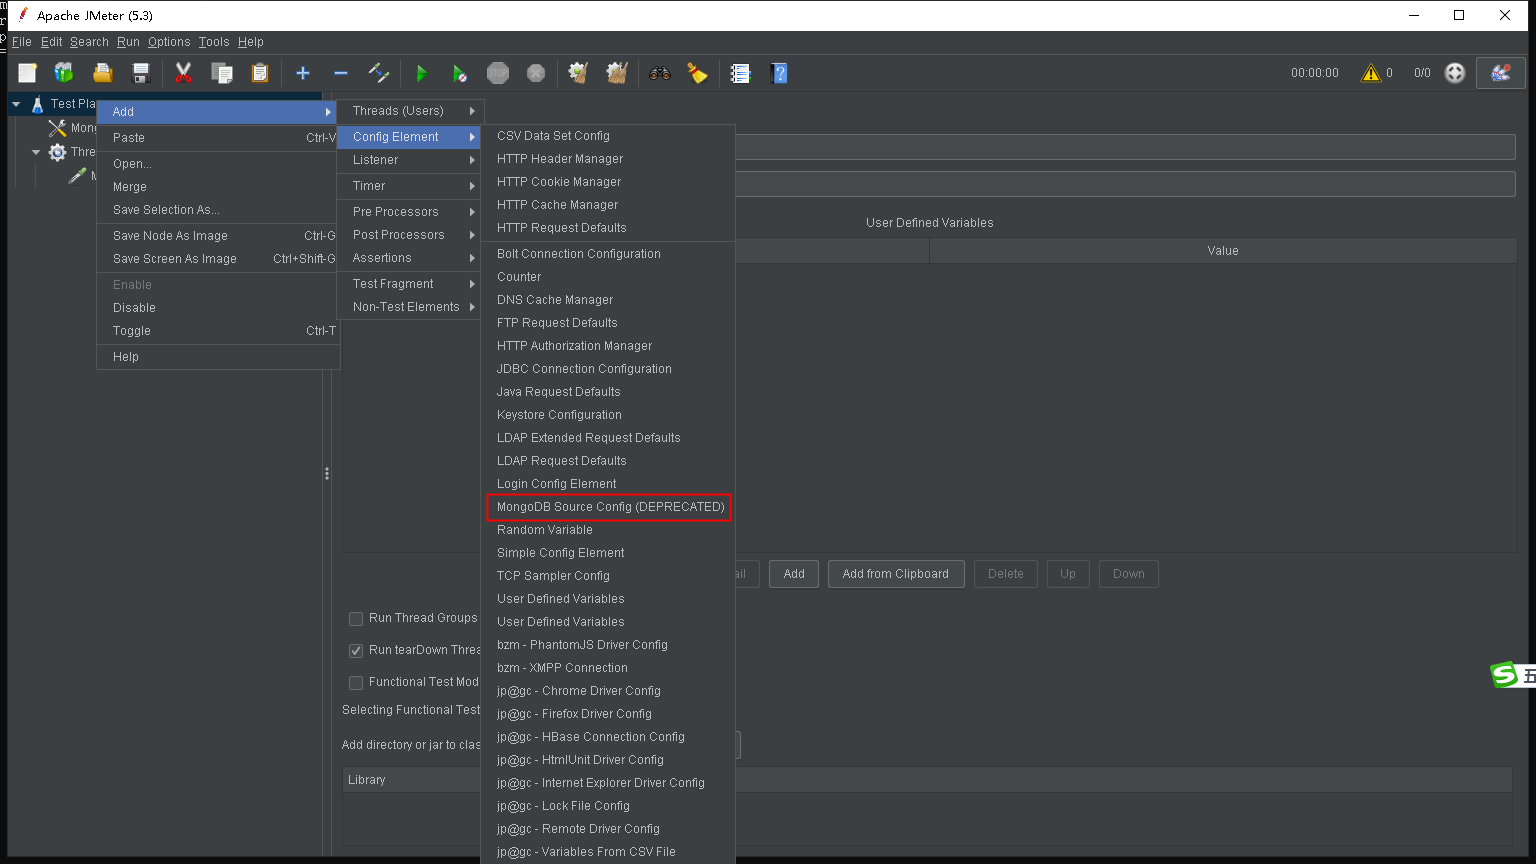Select HTTP Header Manager
1536x864 pixels.
pos(608,159)
